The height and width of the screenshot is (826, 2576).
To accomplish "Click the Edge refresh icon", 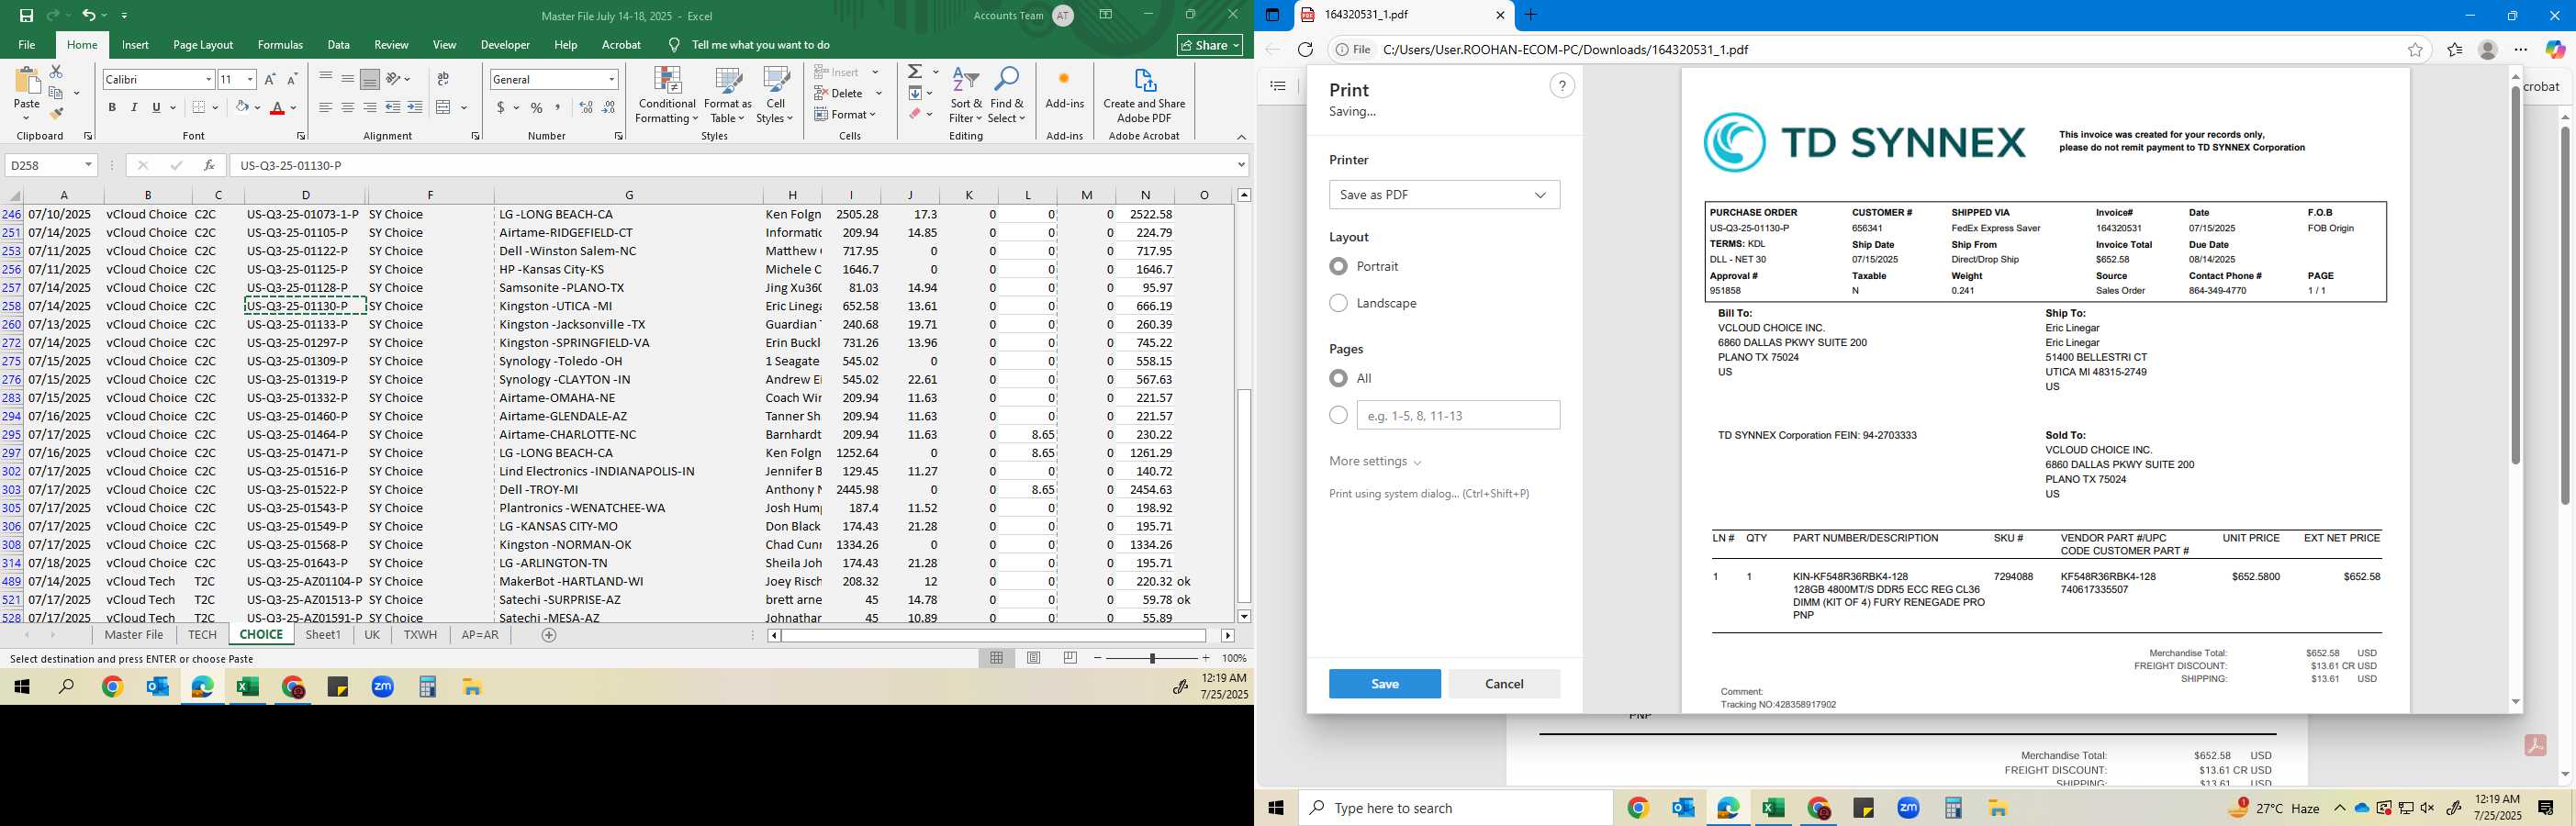I will (x=1305, y=49).
